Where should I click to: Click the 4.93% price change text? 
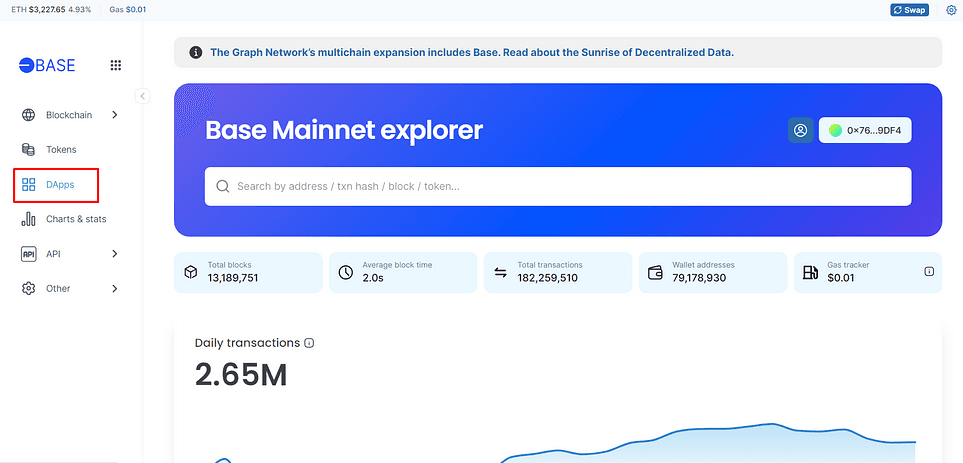coord(79,10)
